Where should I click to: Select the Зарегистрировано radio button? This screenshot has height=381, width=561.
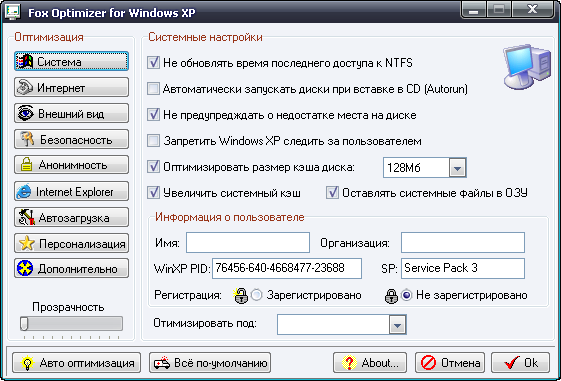click(x=257, y=295)
